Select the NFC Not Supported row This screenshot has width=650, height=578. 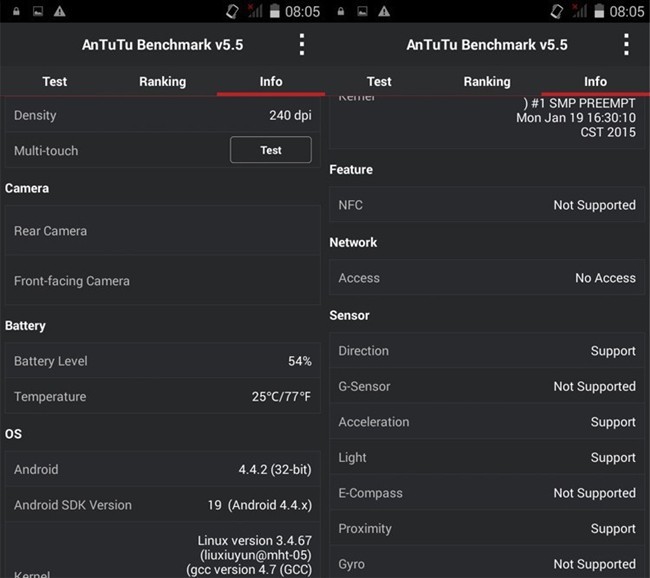(487, 205)
